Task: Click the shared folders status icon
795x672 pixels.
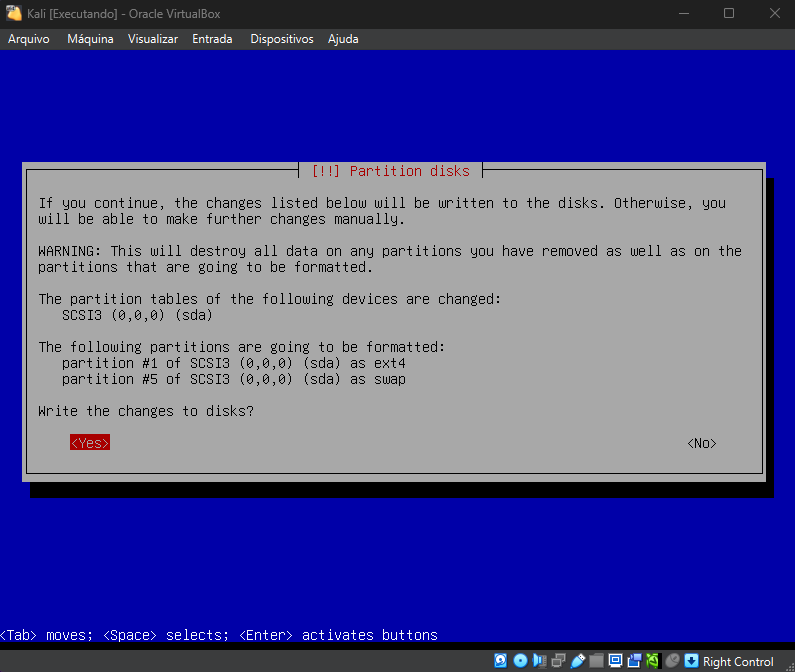Action: coord(596,661)
